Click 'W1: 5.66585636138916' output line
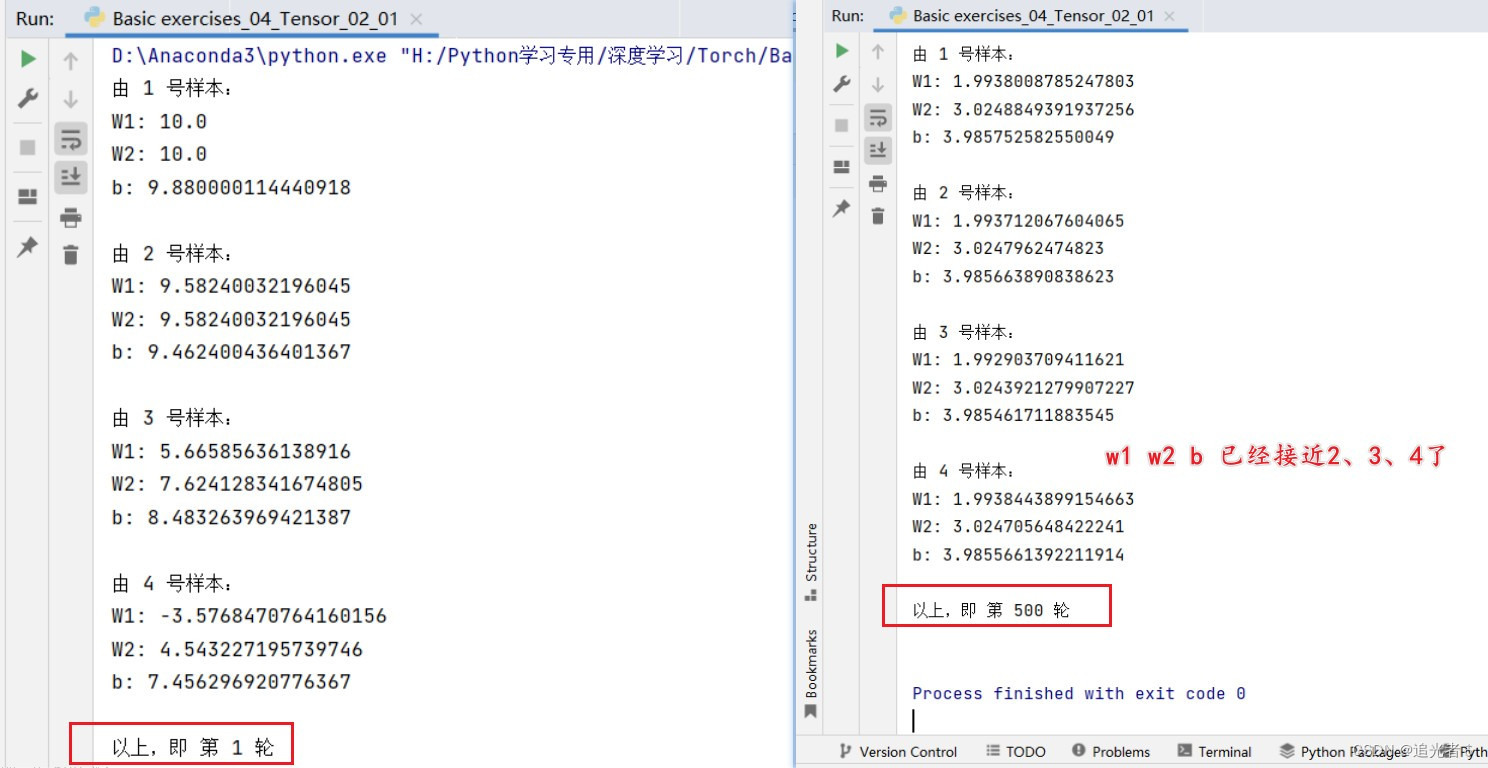Viewport: 1488px width, 768px height. tap(231, 451)
